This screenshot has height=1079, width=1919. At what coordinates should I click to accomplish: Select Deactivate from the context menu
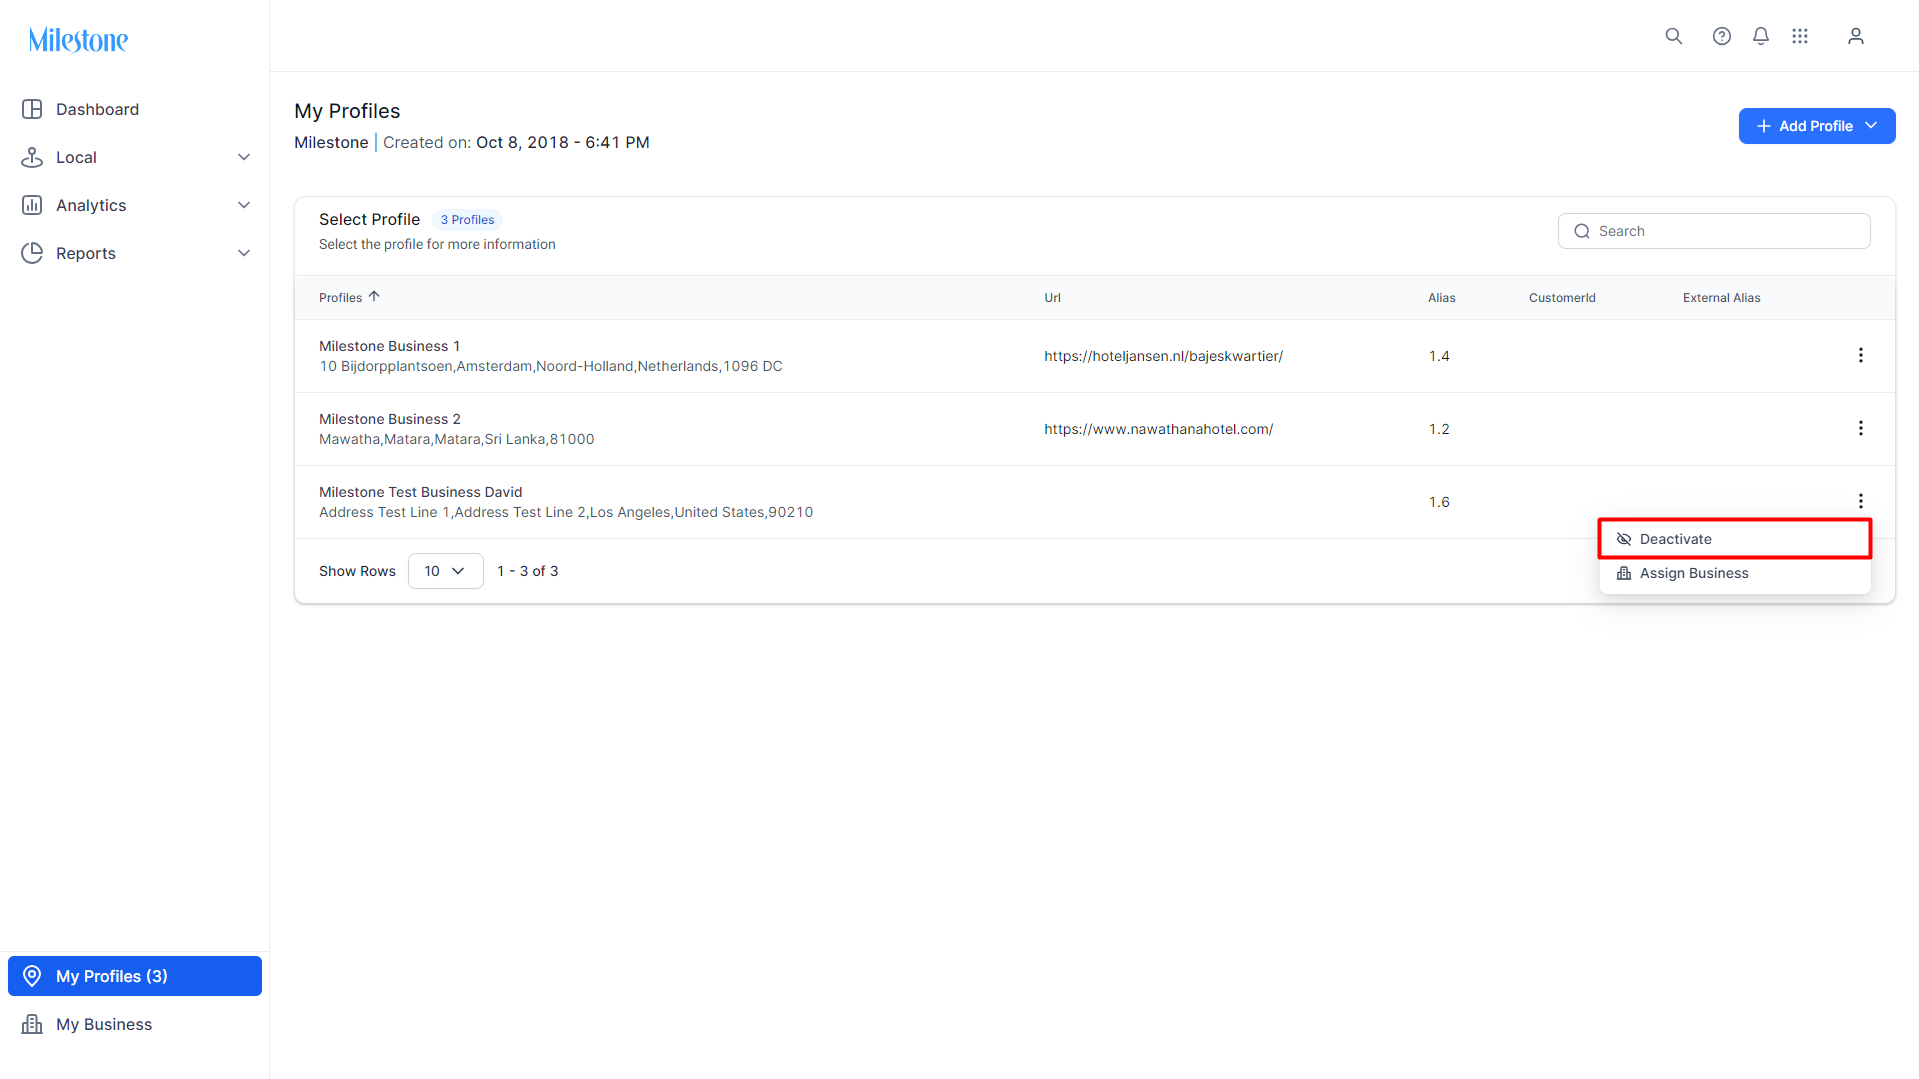coord(1735,539)
